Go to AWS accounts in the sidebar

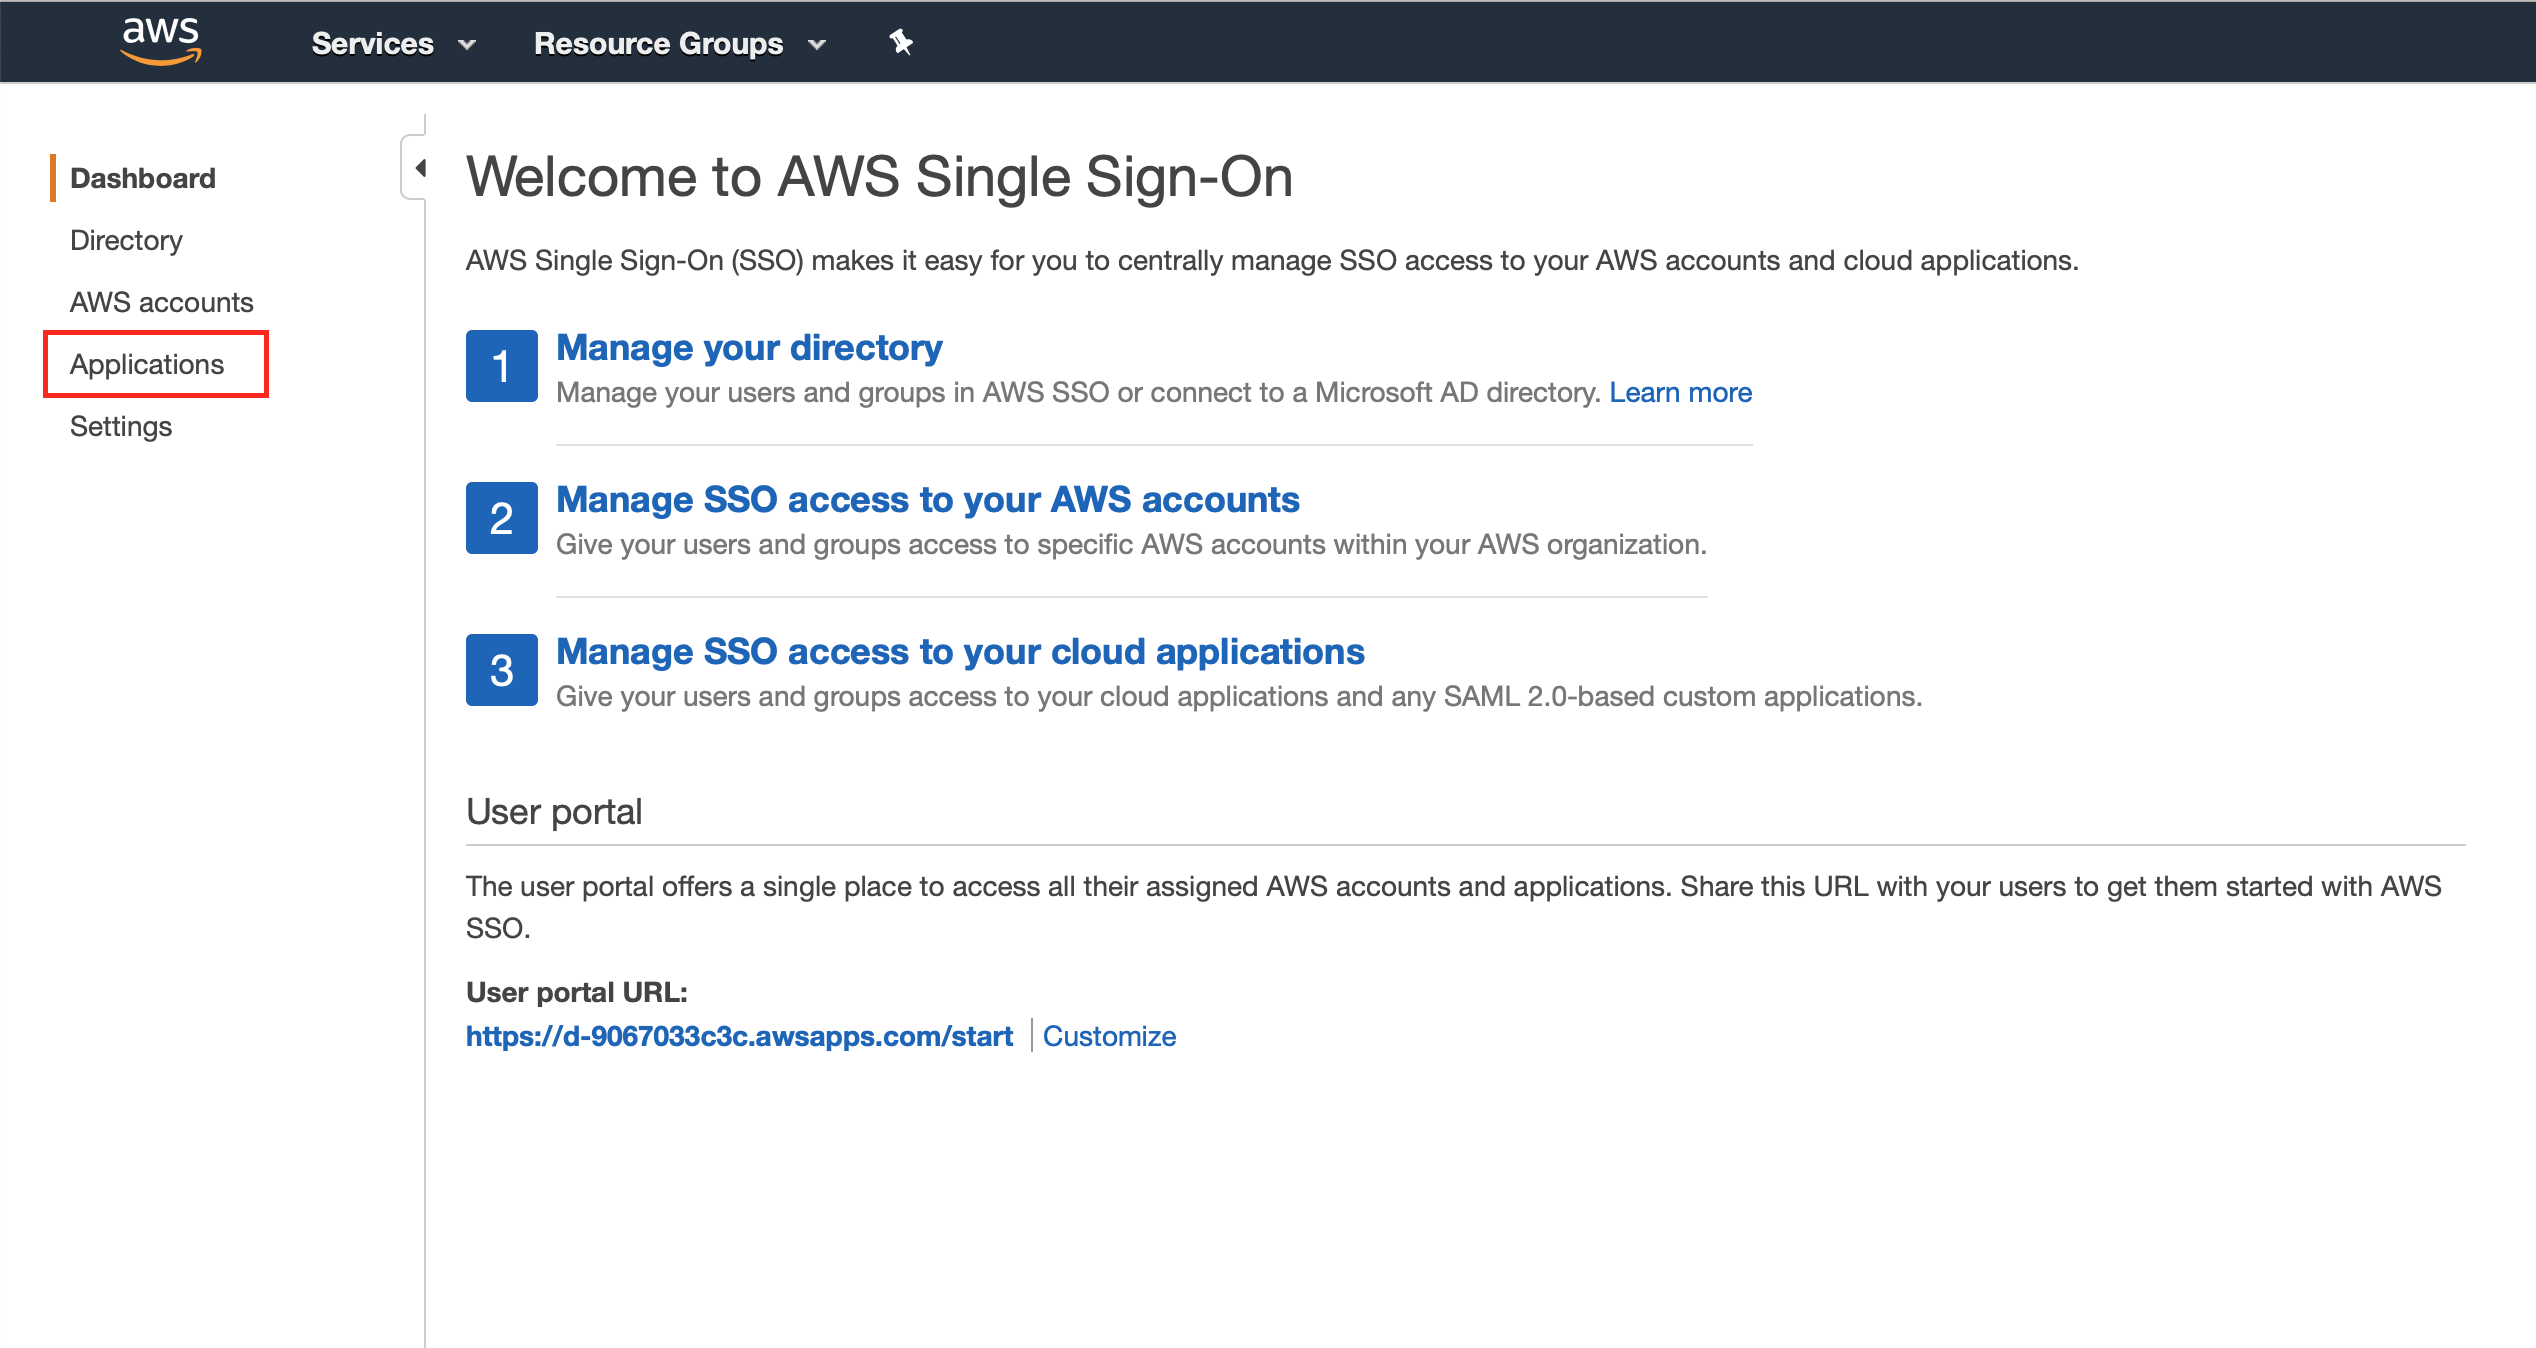pyautogui.click(x=162, y=302)
